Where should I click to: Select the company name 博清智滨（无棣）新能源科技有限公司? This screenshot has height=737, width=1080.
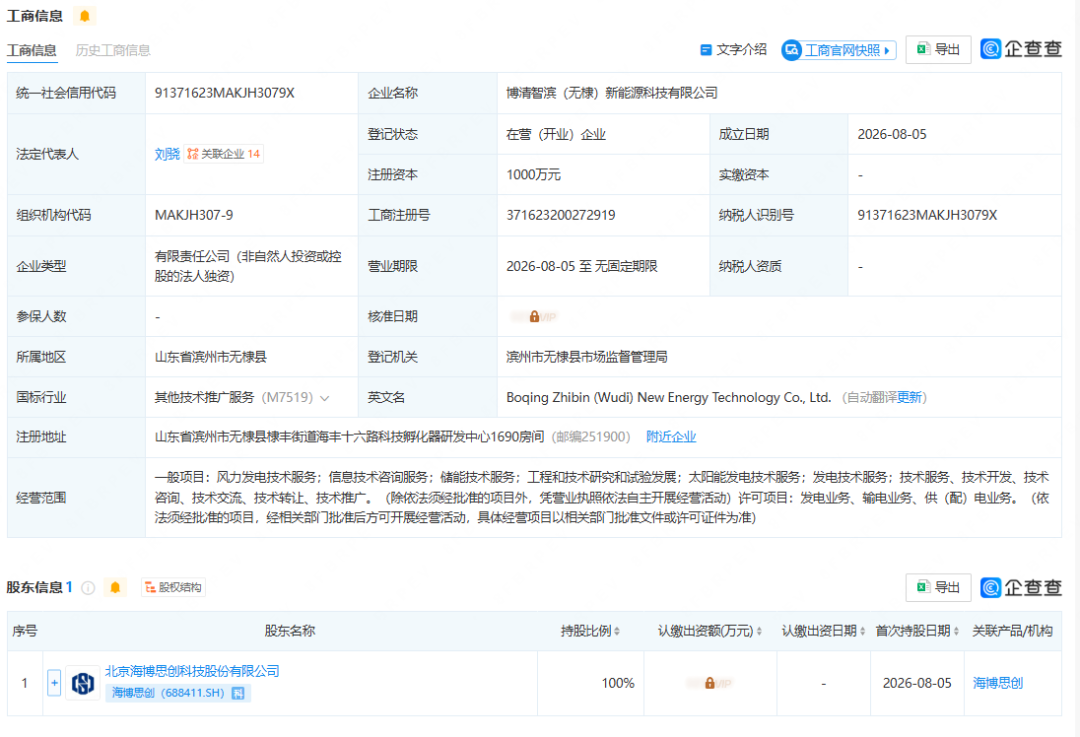coord(612,93)
